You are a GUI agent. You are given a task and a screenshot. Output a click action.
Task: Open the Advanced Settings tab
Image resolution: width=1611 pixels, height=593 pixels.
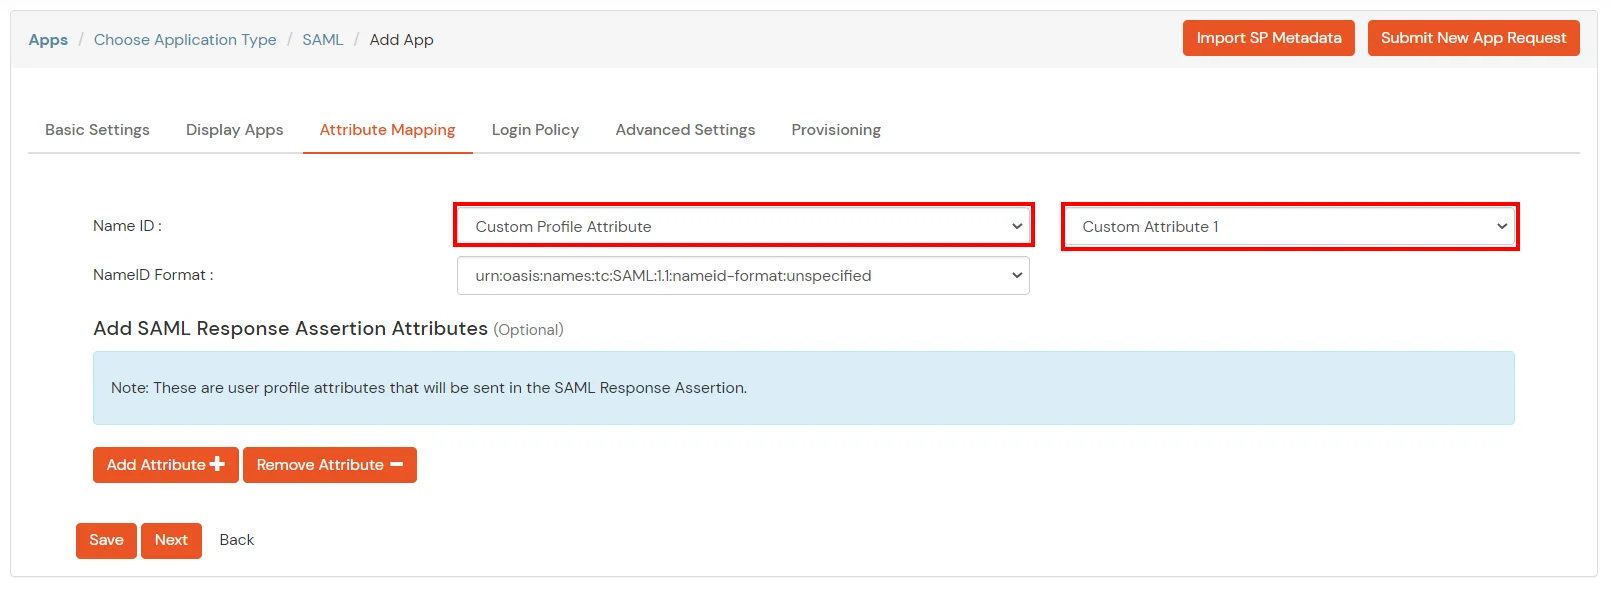(685, 130)
